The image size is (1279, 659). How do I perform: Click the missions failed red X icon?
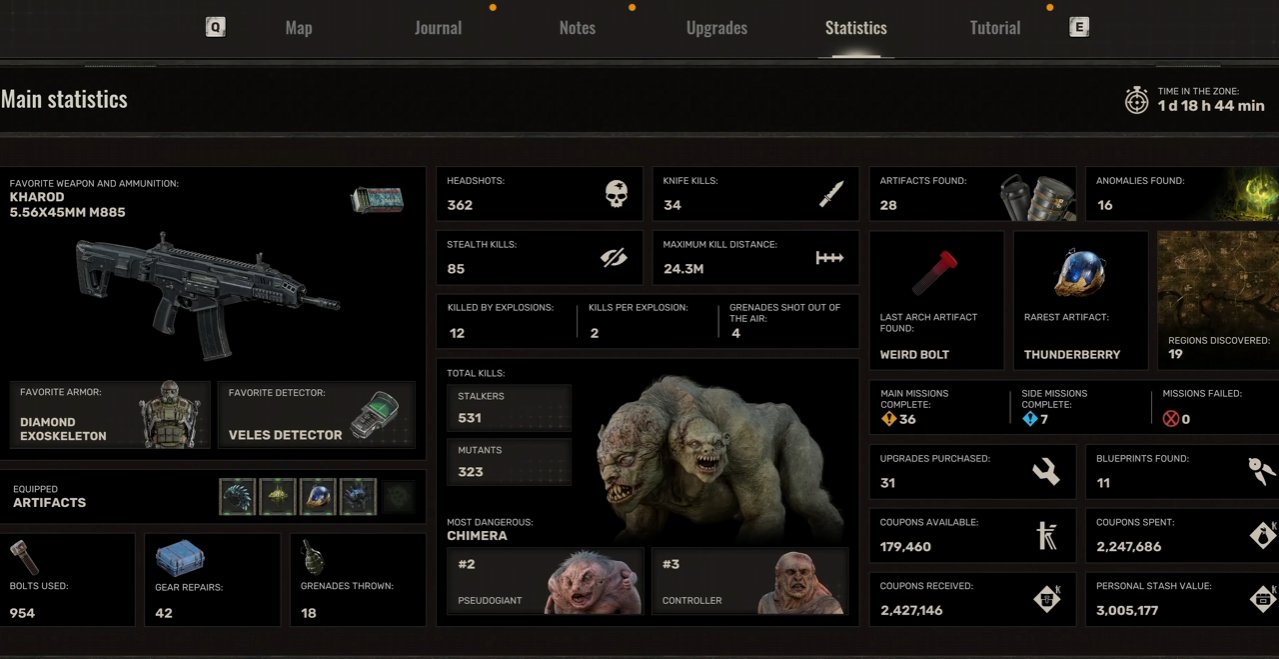1171,419
